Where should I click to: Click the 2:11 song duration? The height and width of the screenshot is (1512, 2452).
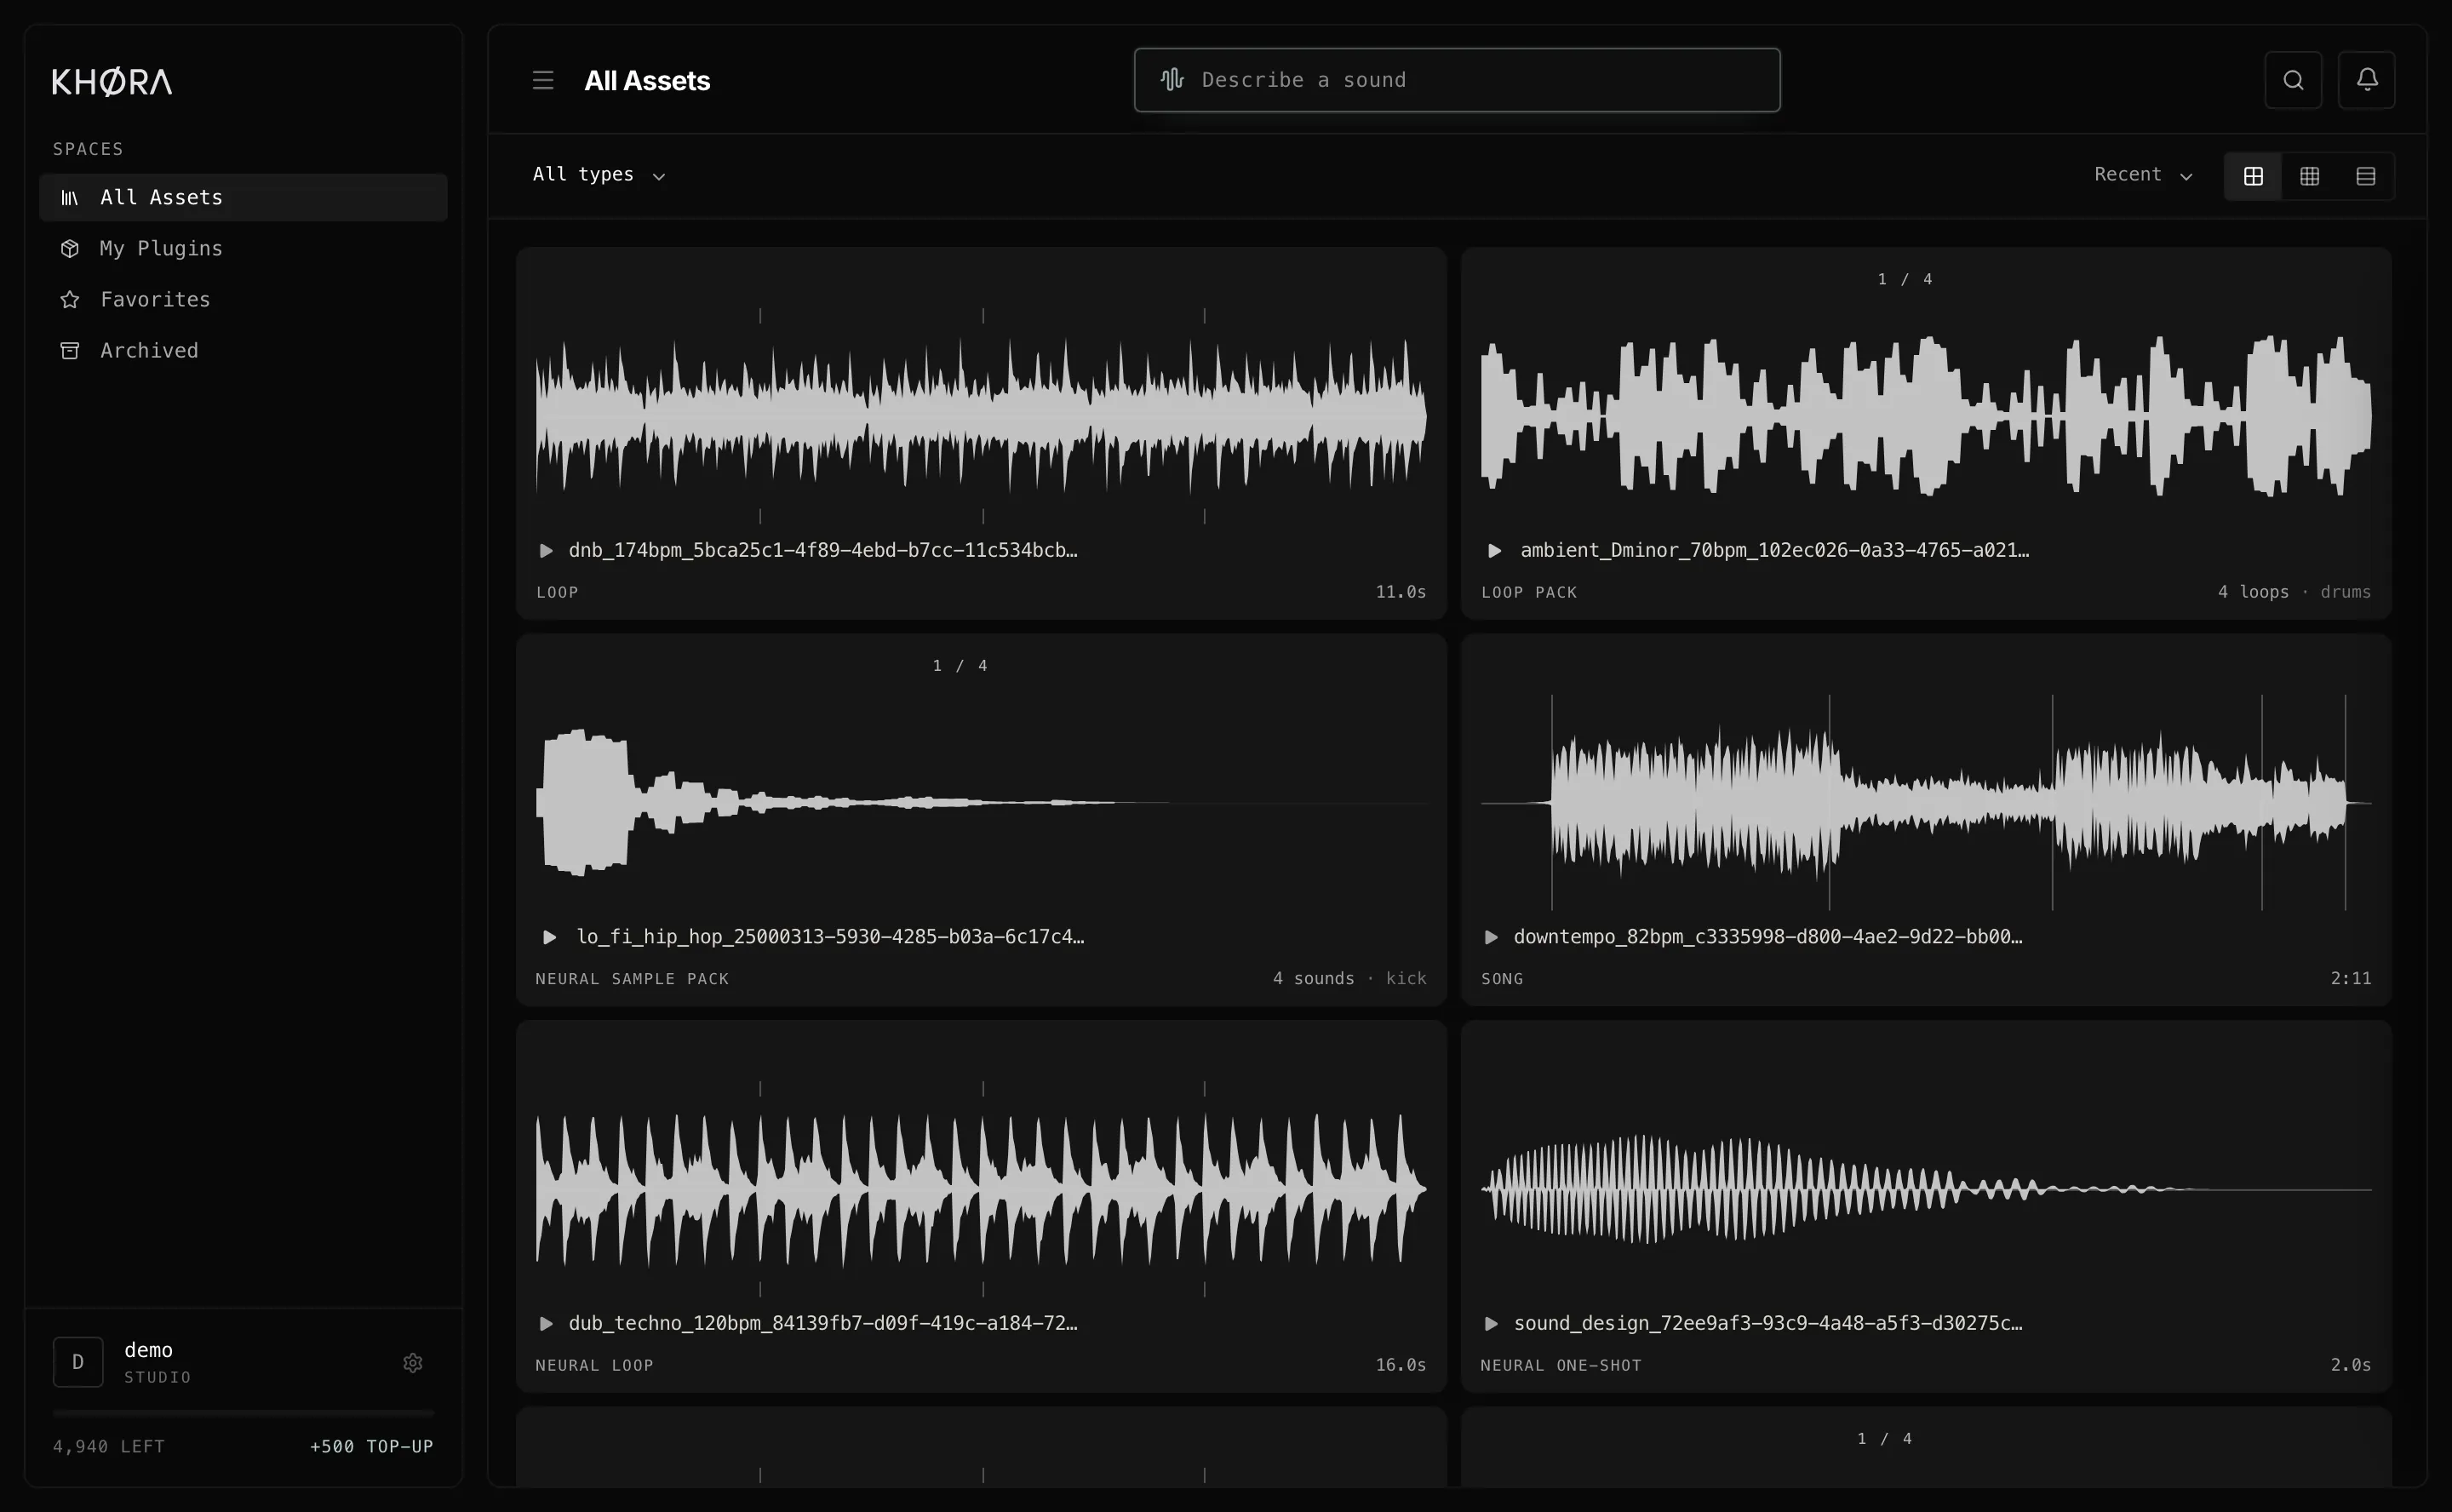point(2350,979)
